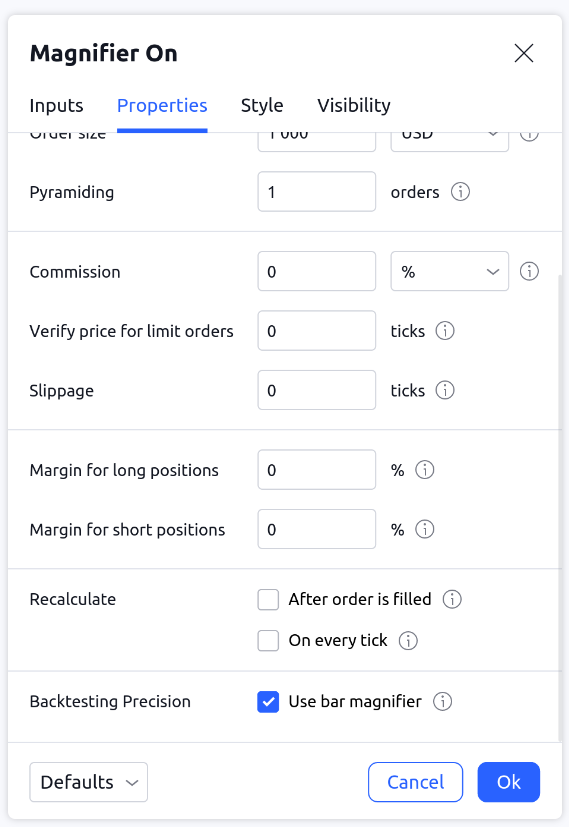The width and height of the screenshot is (569, 827).
Task: Check the On every tick option
Action: (268, 641)
